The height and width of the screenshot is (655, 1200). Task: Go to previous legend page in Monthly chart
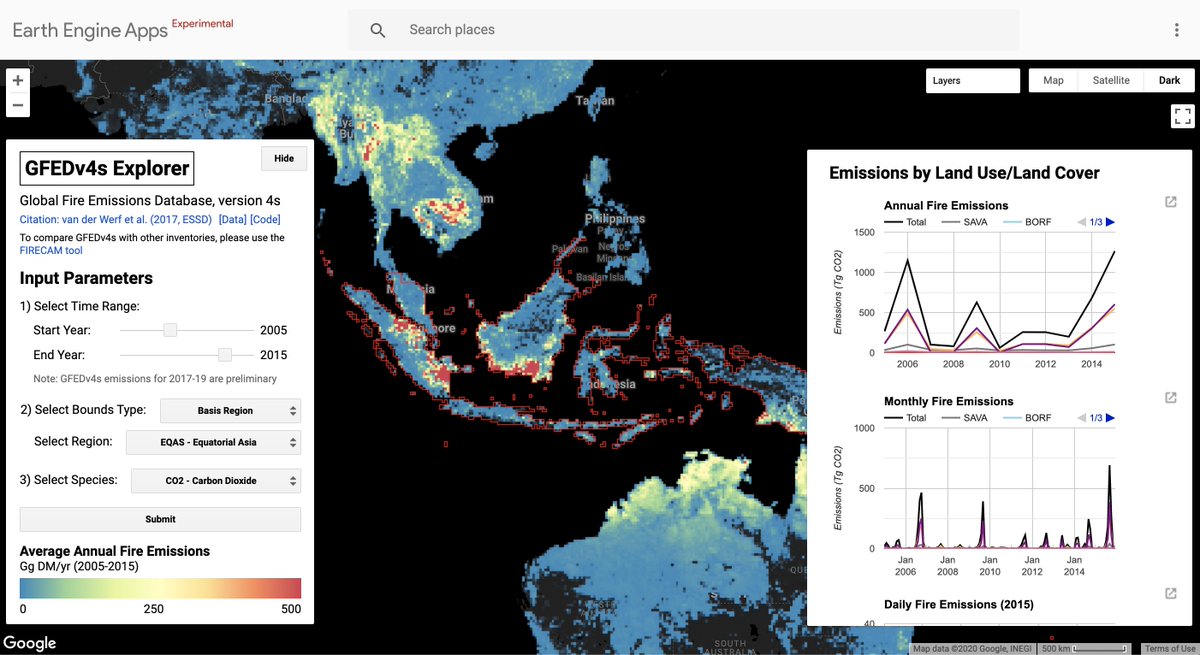click(x=1082, y=418)
